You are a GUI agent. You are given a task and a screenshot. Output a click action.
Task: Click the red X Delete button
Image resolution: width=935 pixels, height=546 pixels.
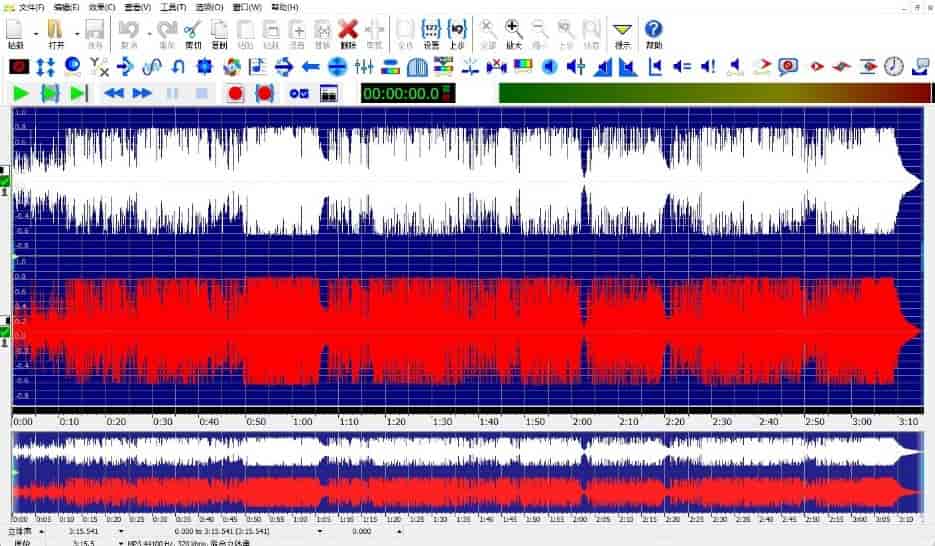(x=348, y=34)
